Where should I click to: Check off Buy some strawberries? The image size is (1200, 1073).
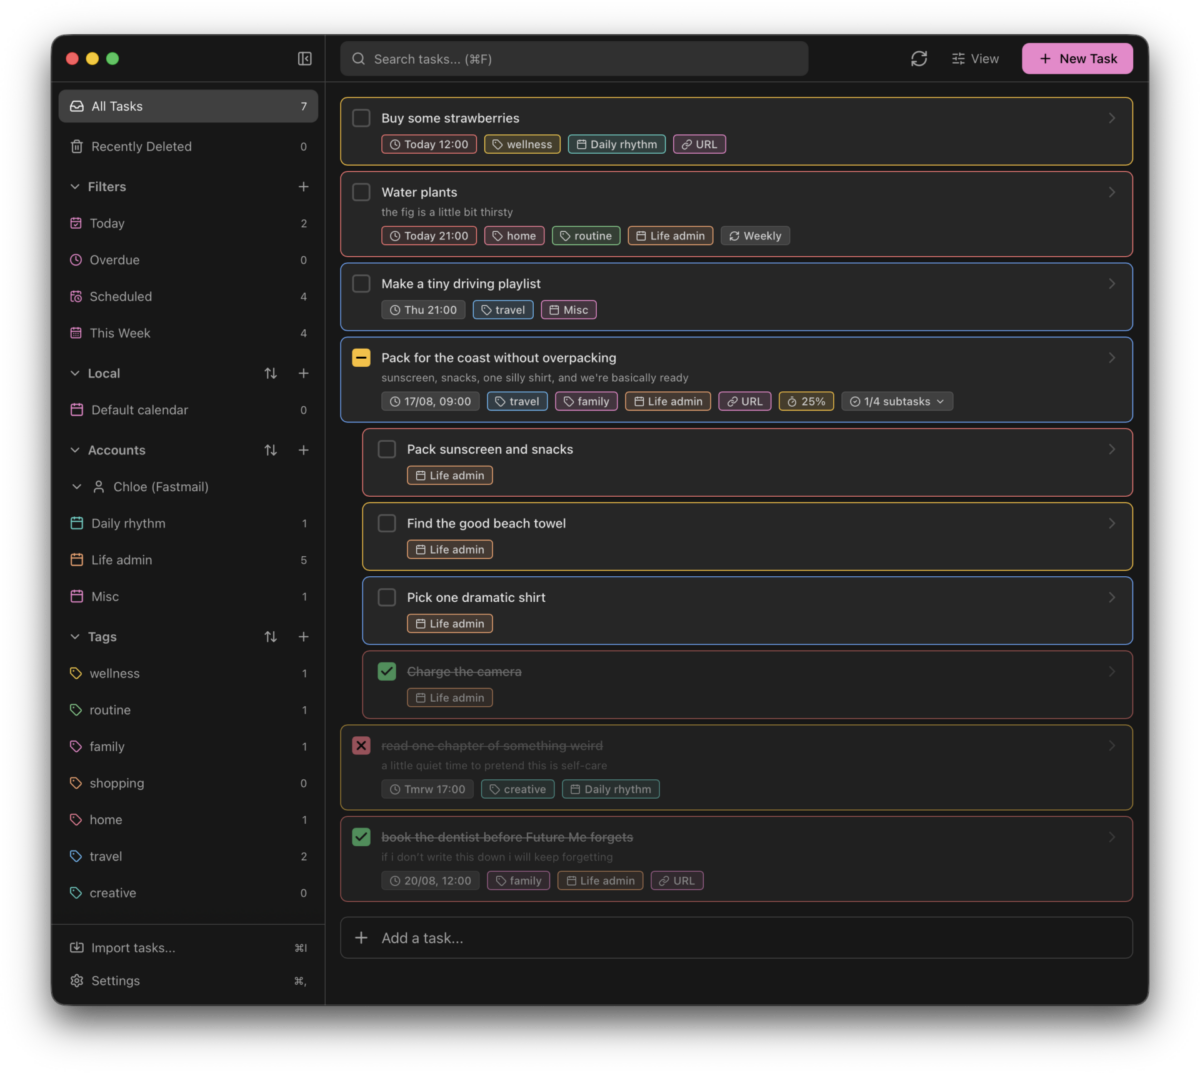tap(362, 118)
